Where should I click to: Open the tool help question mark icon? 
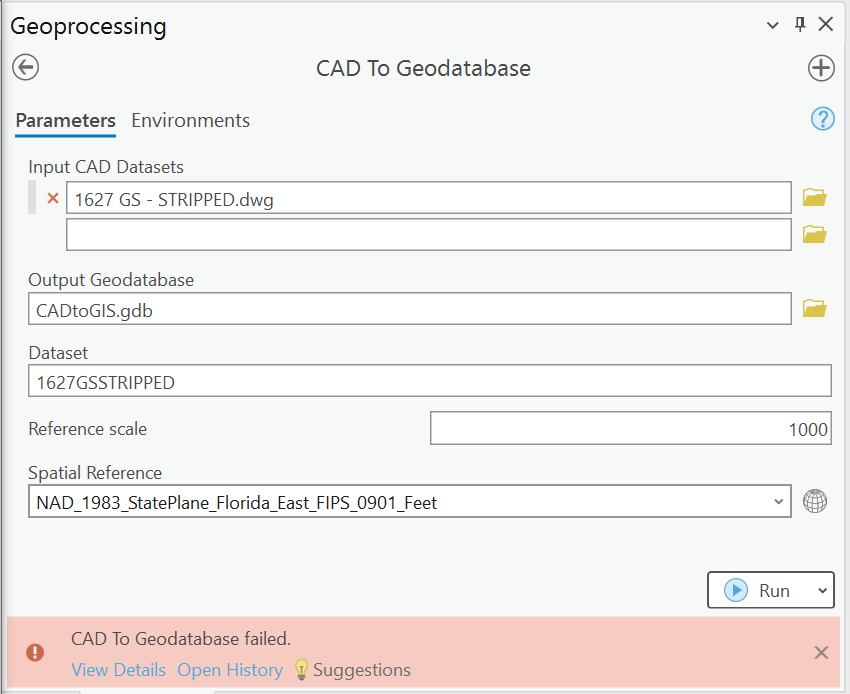click(x=822, y=119)
